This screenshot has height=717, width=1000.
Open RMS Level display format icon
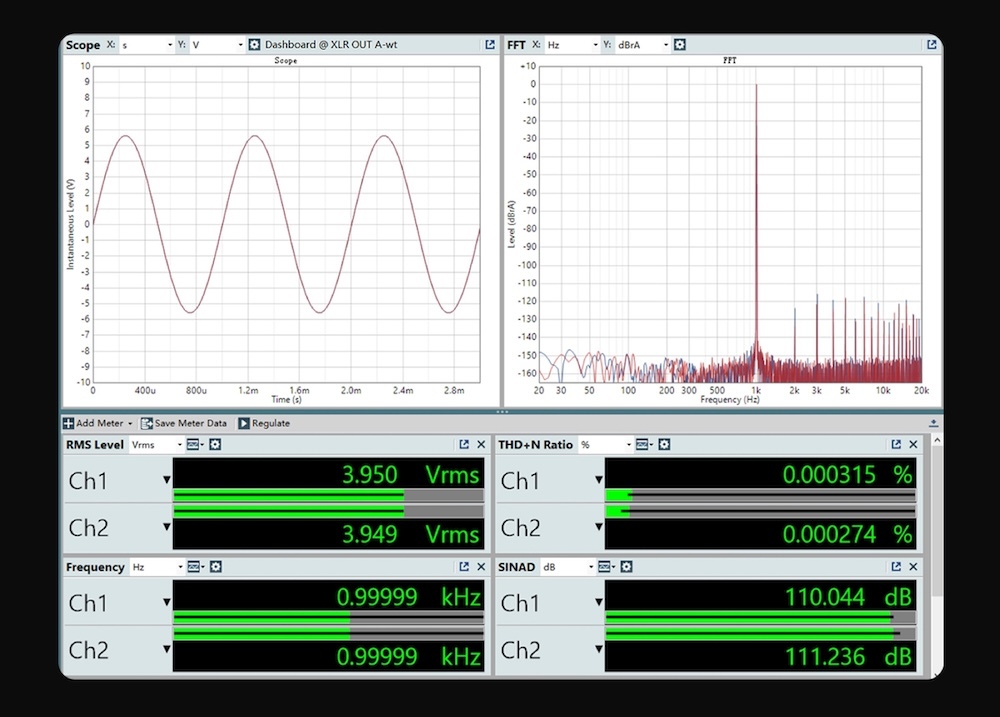coord(195,445)
